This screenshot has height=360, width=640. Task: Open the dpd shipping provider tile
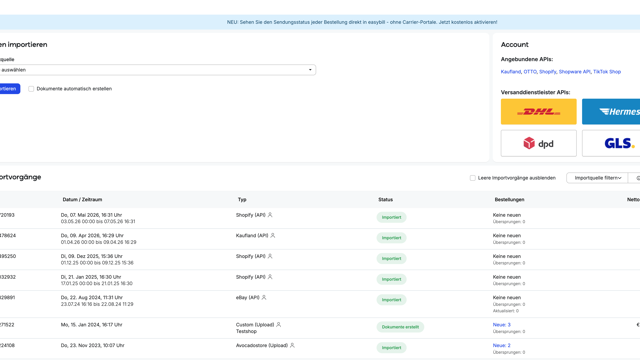click(x=538, y=143)
